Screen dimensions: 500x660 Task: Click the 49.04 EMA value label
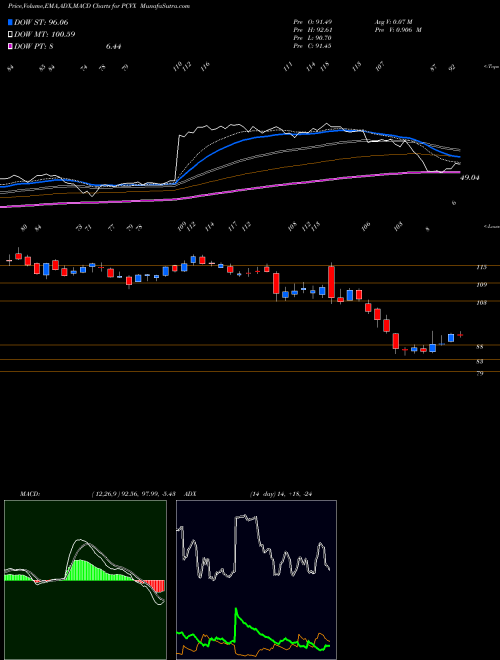470,178
